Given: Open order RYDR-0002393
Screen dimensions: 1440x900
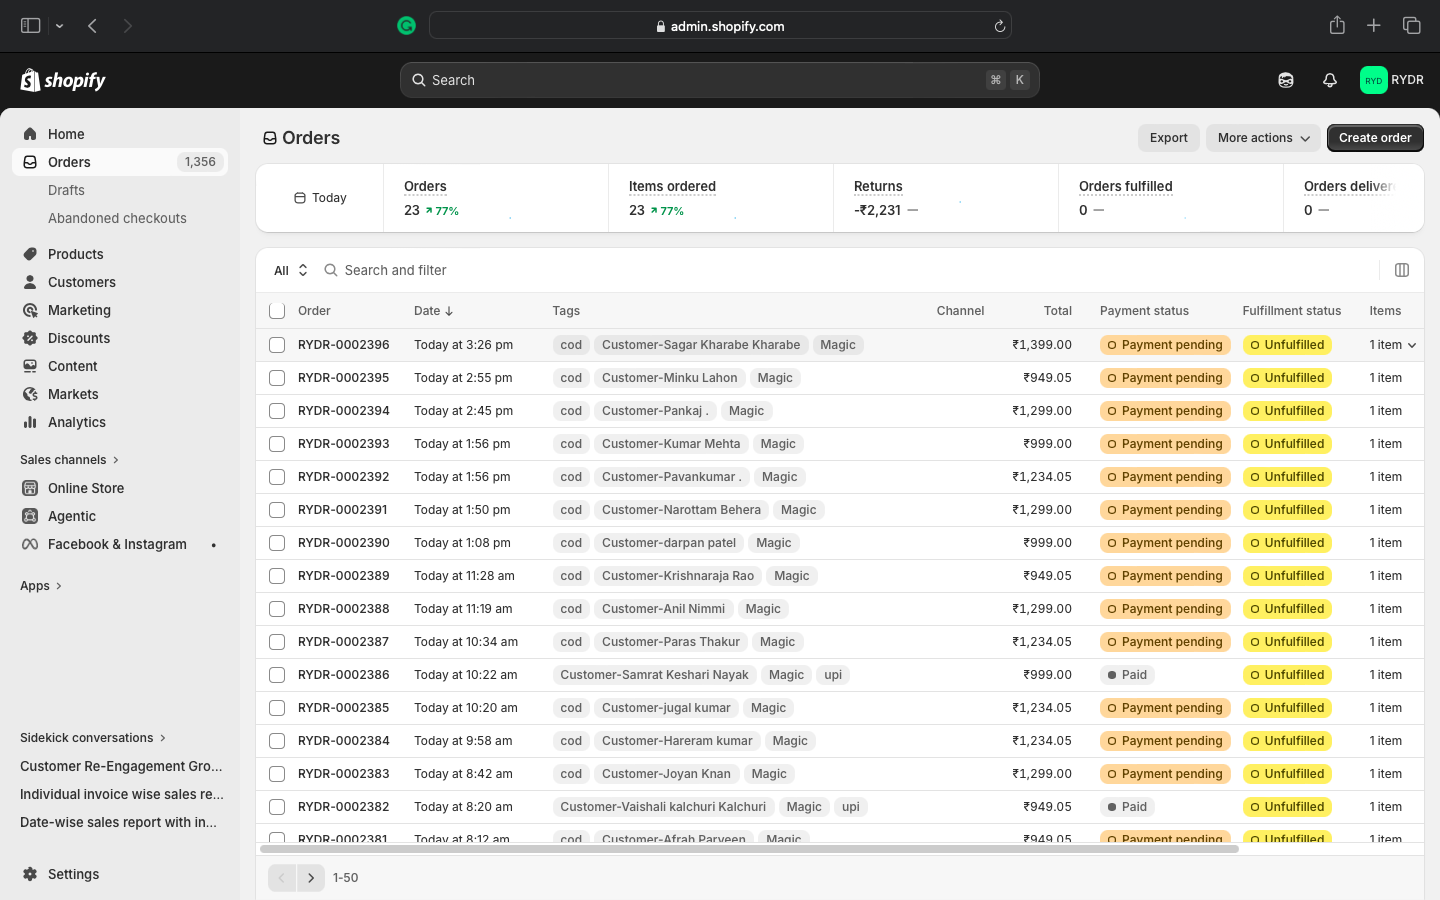Looking at the screenshot, I should click(x=344, y=444).
